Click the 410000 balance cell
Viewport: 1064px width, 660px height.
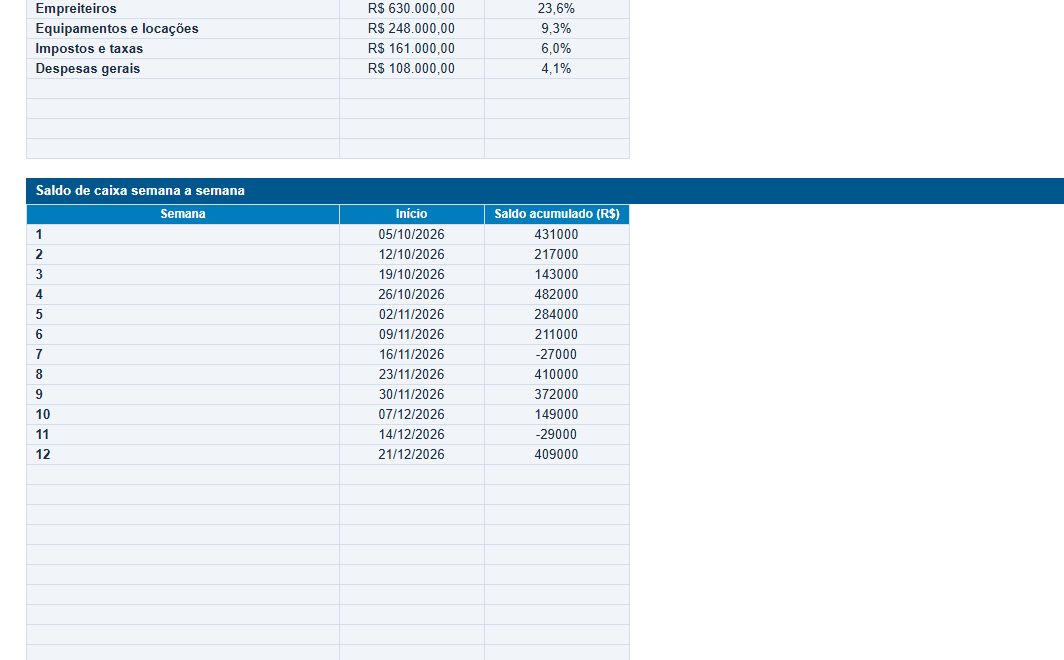[x=557, y=374]
